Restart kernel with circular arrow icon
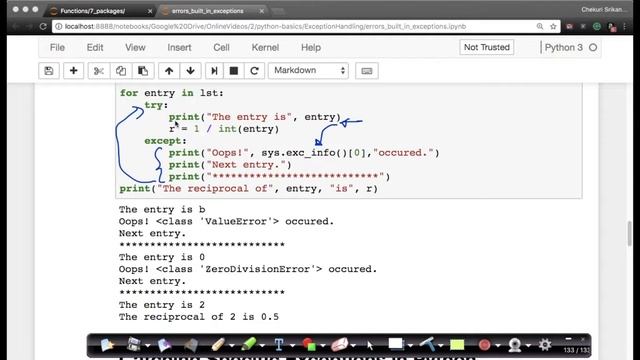Viewport: 640px width, 360px height. (254, 71)
